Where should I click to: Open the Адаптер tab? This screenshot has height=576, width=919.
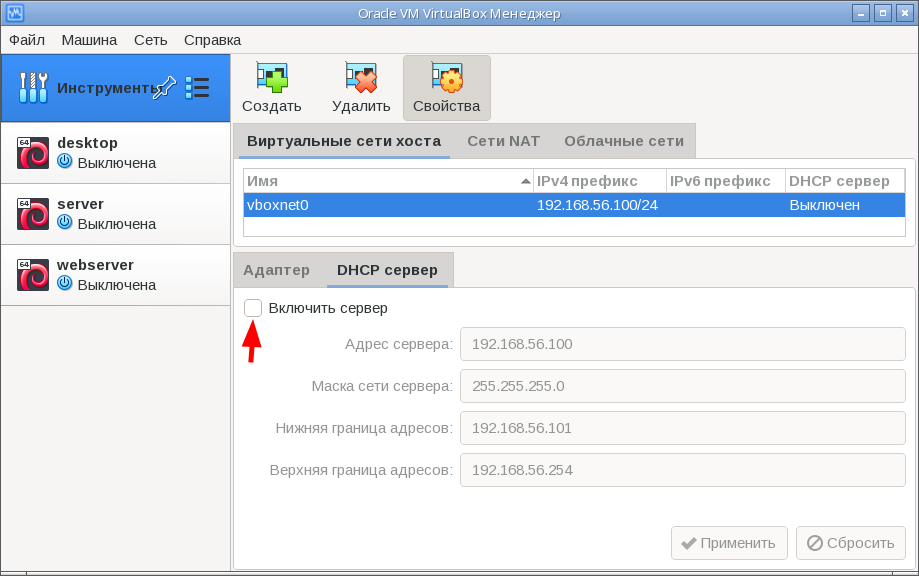click(x=277, y=270)
